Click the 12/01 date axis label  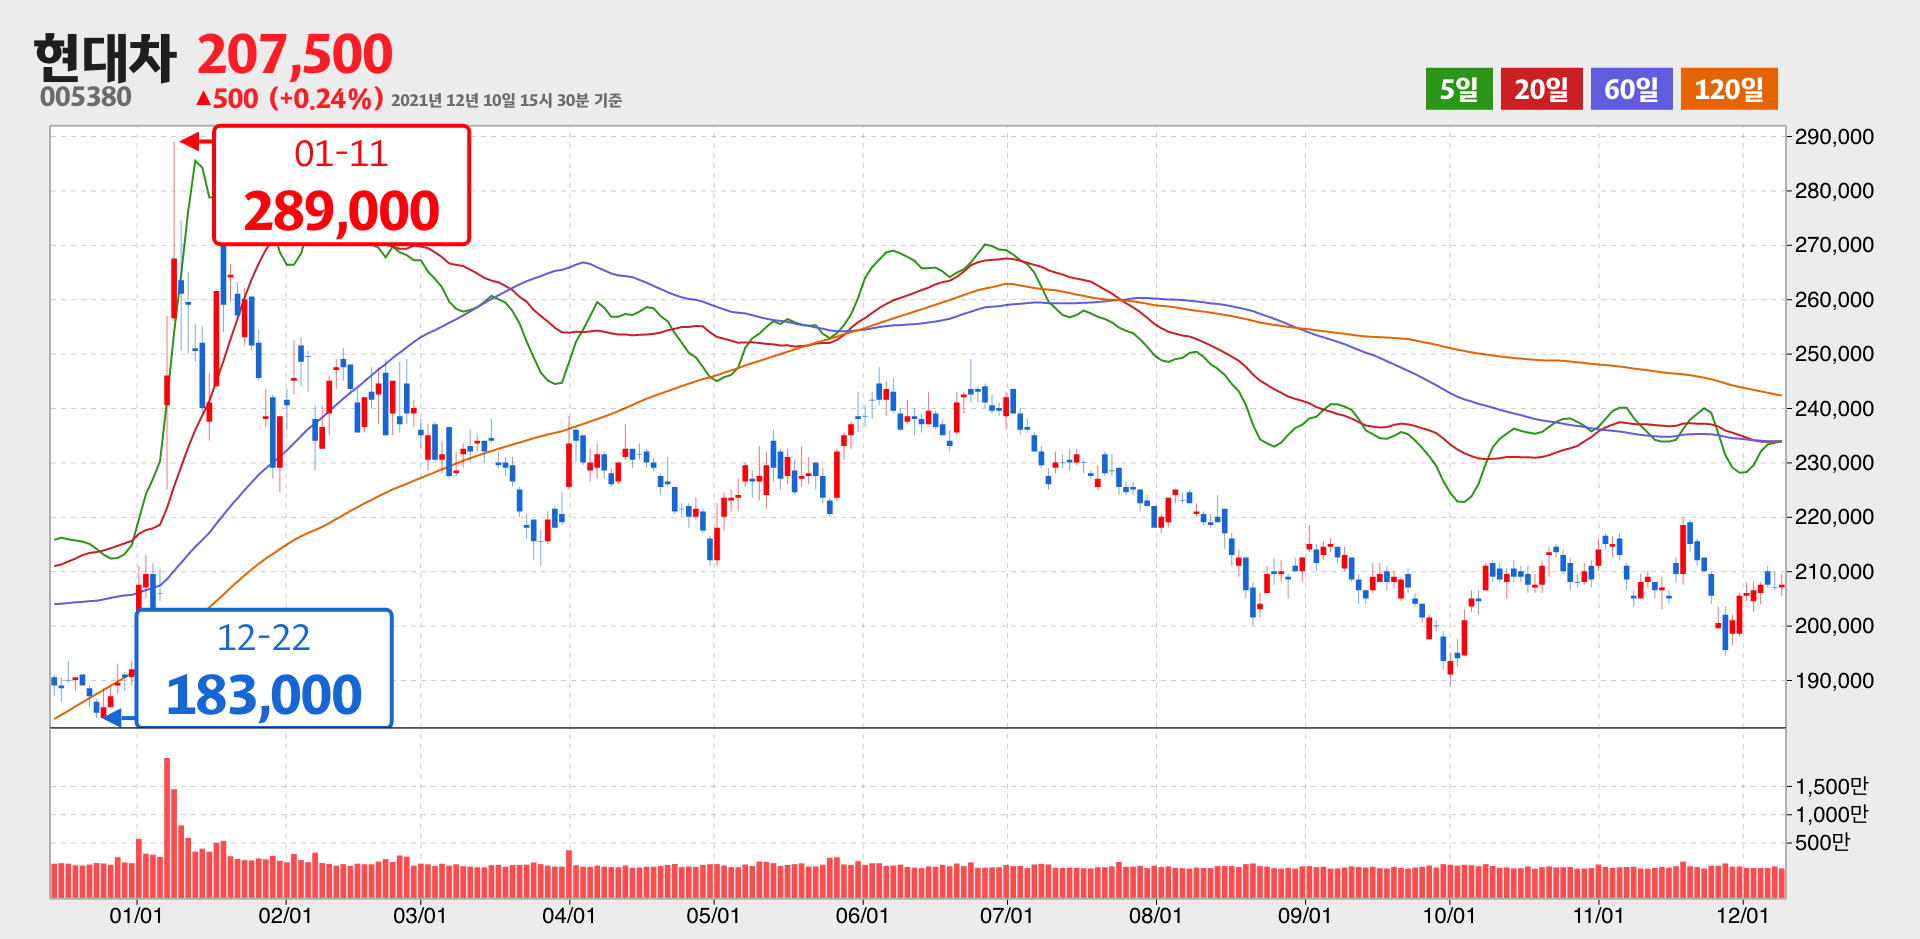coord(1743,915)
